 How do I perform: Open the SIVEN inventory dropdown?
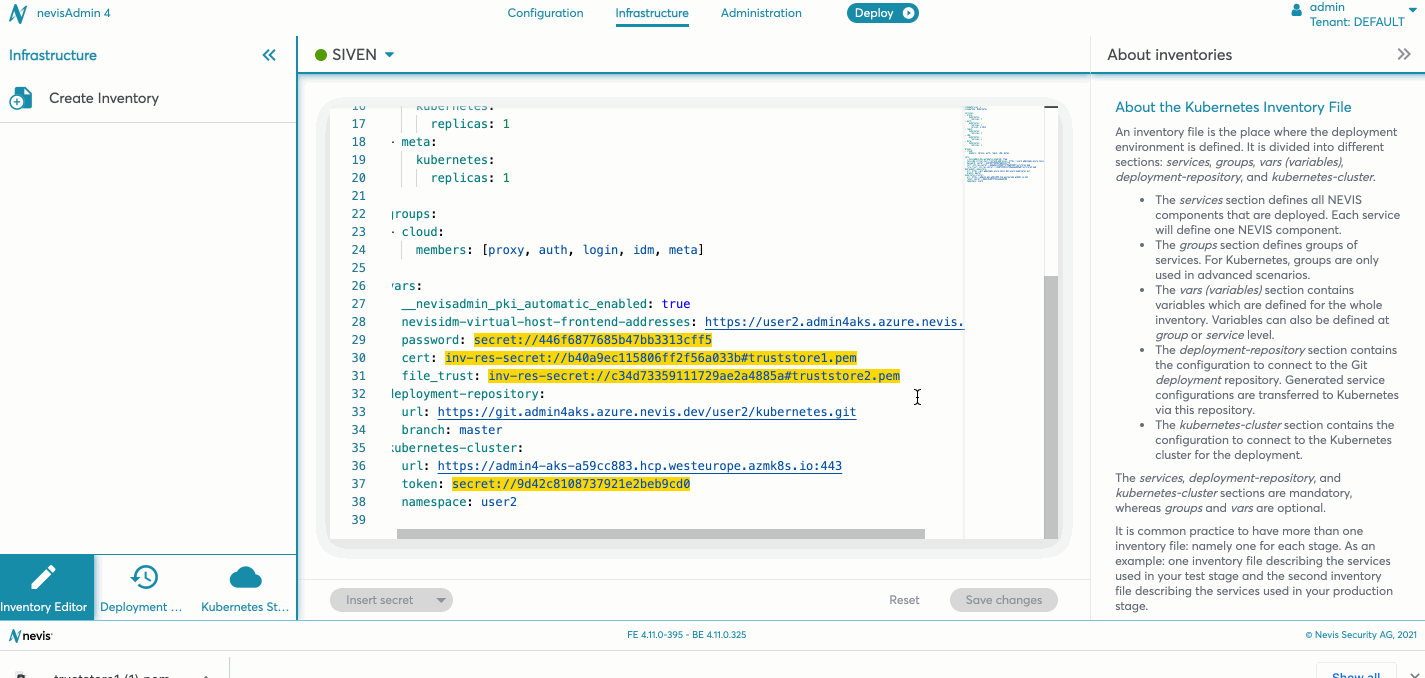pos(389,55)
